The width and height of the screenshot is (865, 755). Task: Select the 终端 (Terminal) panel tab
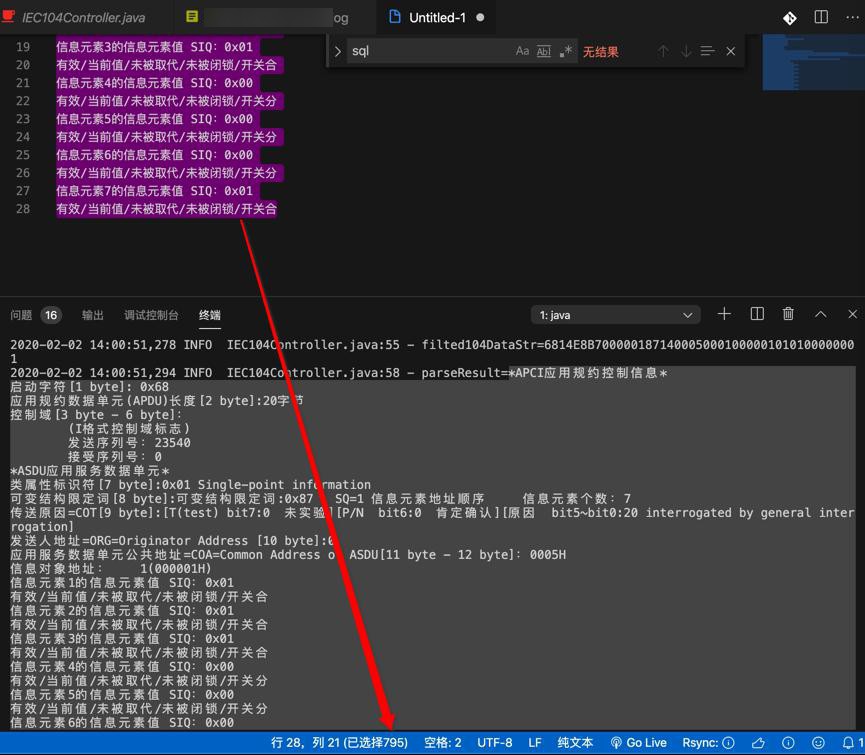pos(210,315)
